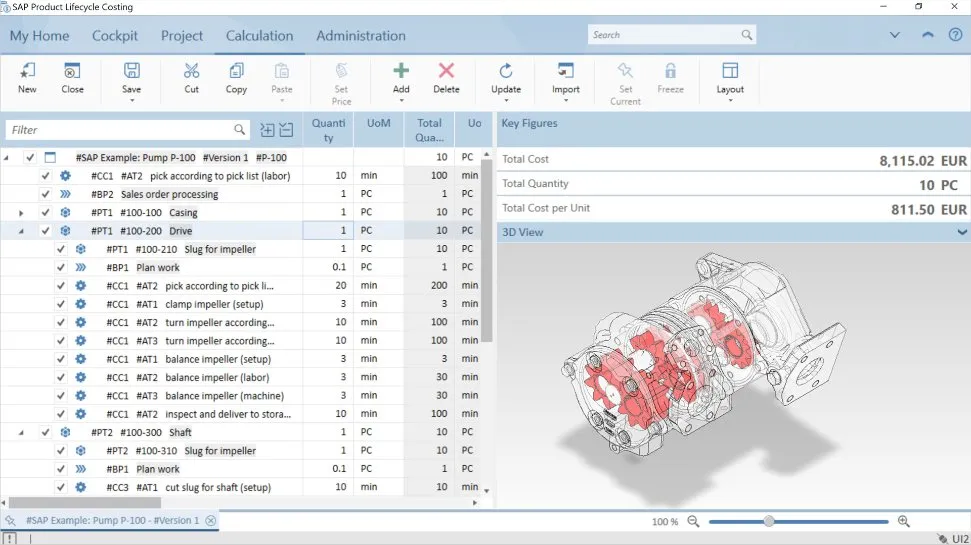This screenshot has height=545, width=971.
Task: Click the Cut scissors icon
Action: (x=191, y=71)
